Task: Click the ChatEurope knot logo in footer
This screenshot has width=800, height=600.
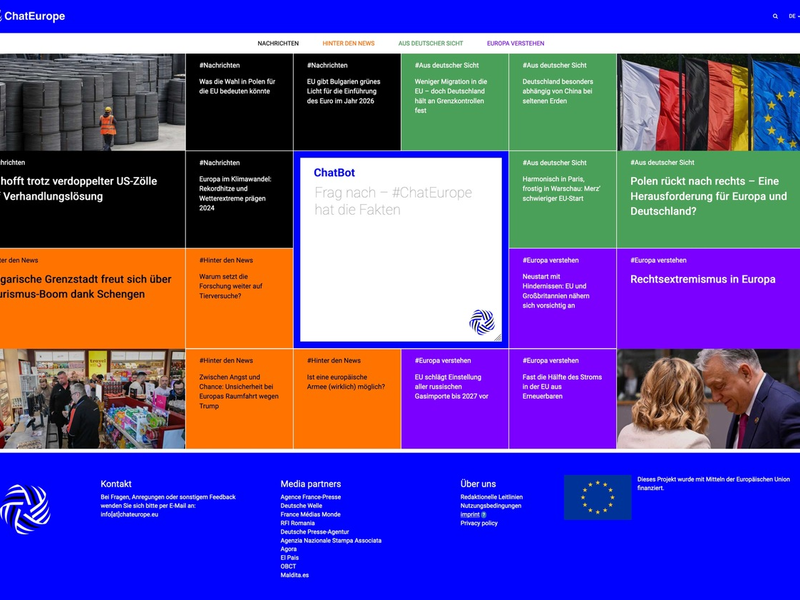Action: click(25, 509)
